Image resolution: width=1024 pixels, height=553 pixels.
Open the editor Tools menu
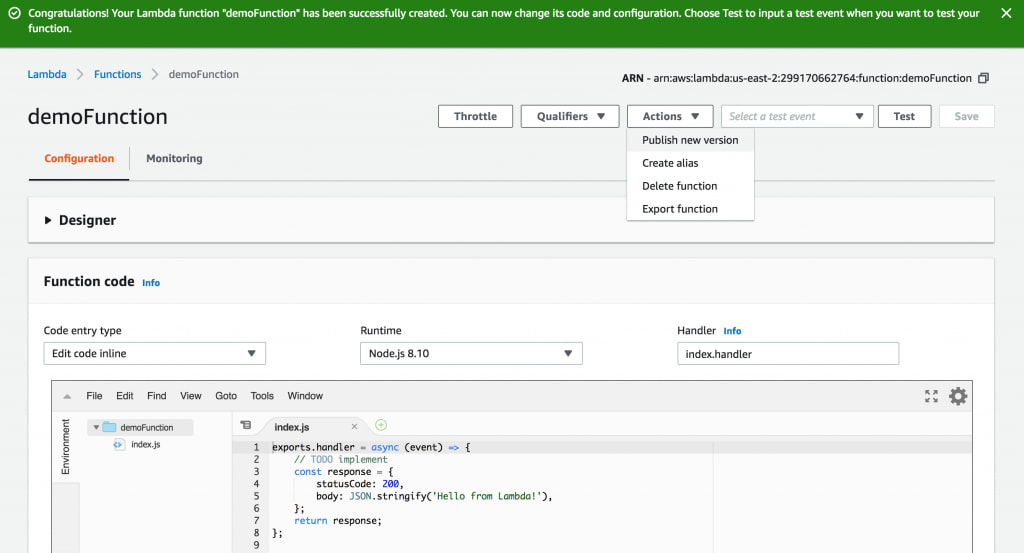coord(262,396)
